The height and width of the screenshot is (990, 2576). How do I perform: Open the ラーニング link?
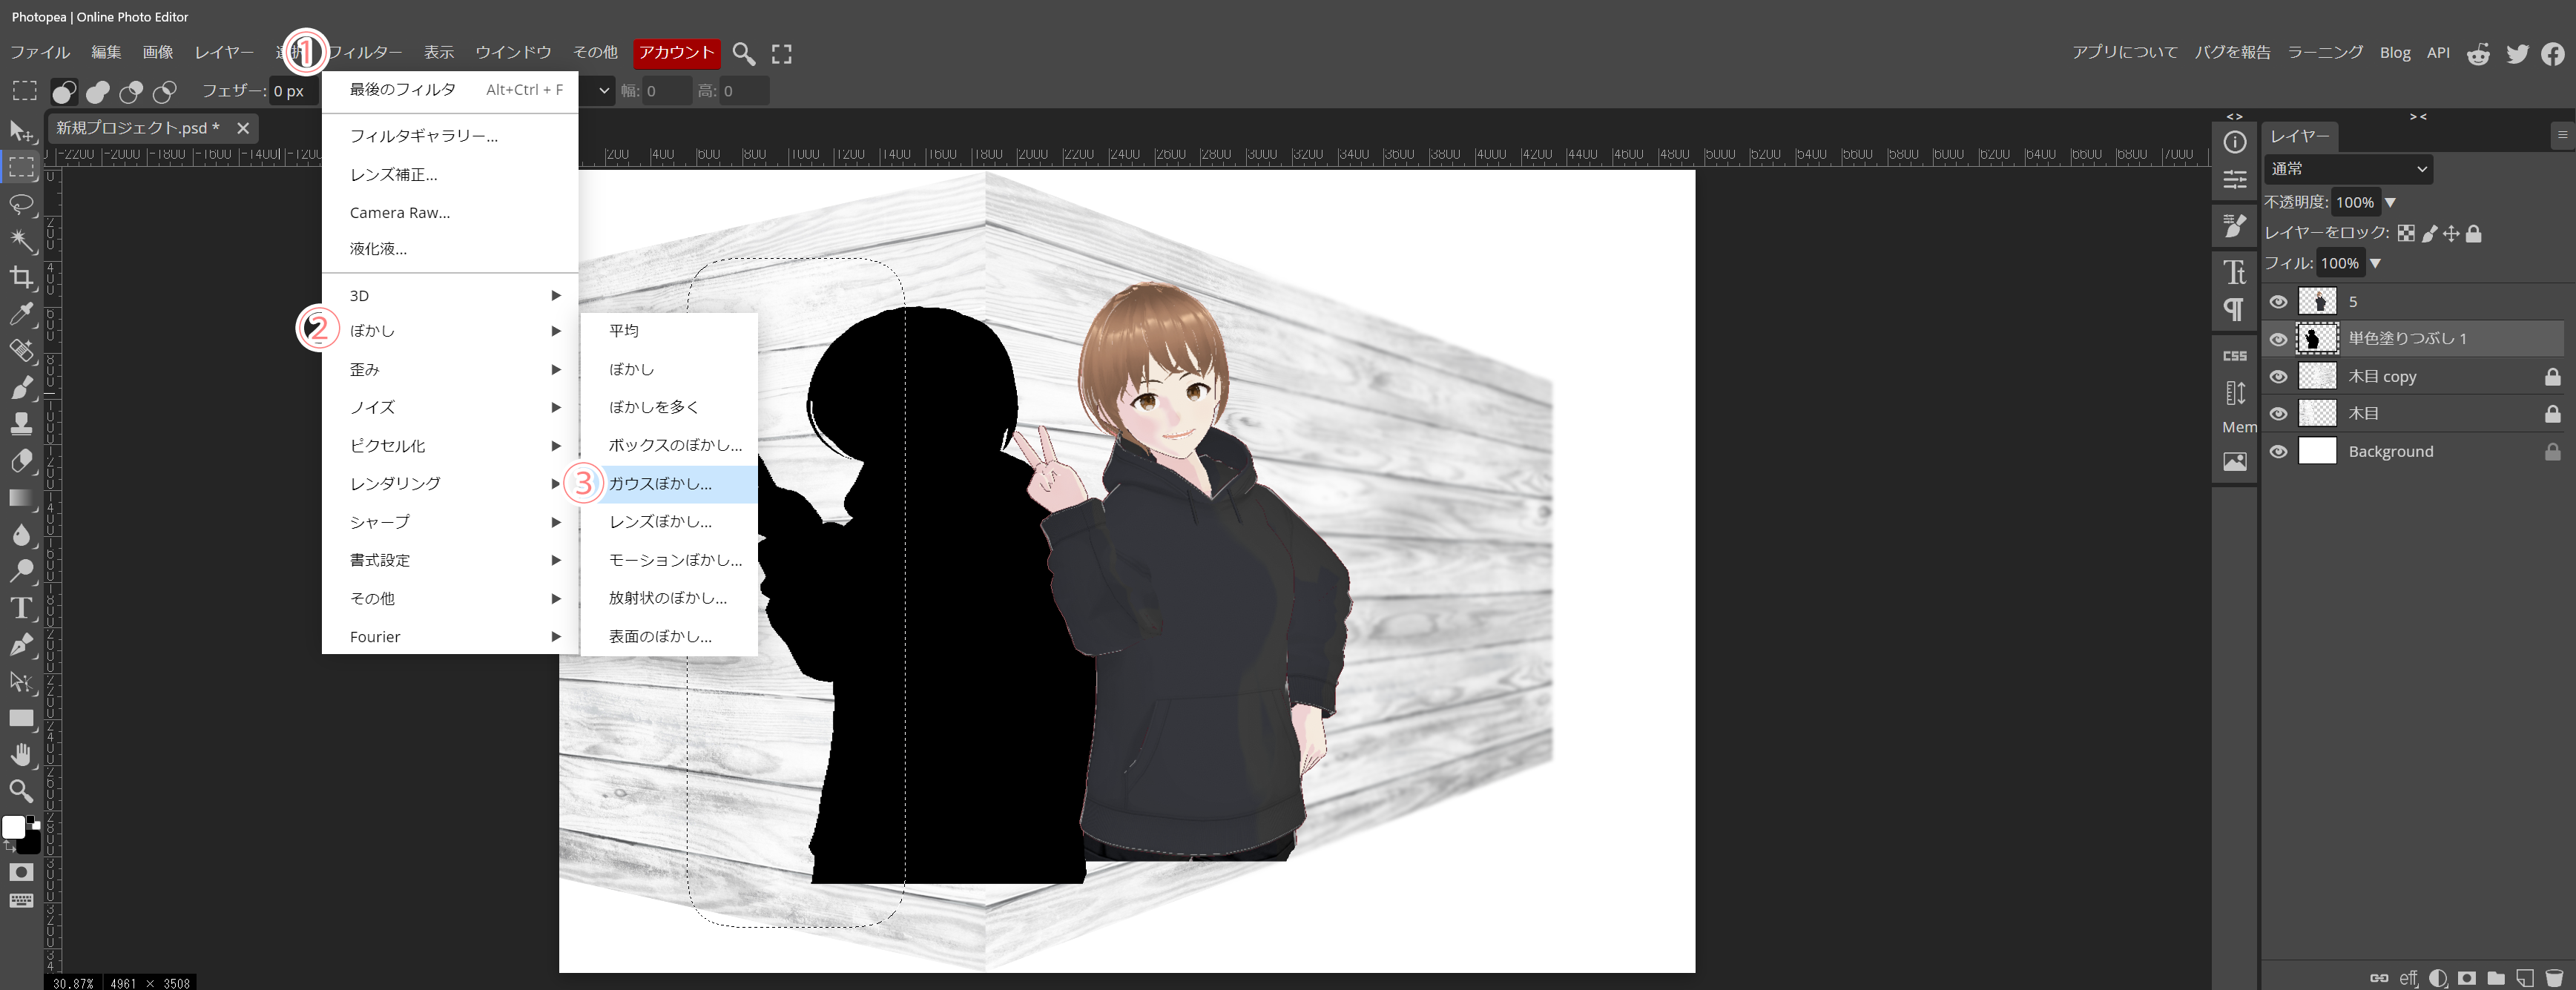point(2325,52)
